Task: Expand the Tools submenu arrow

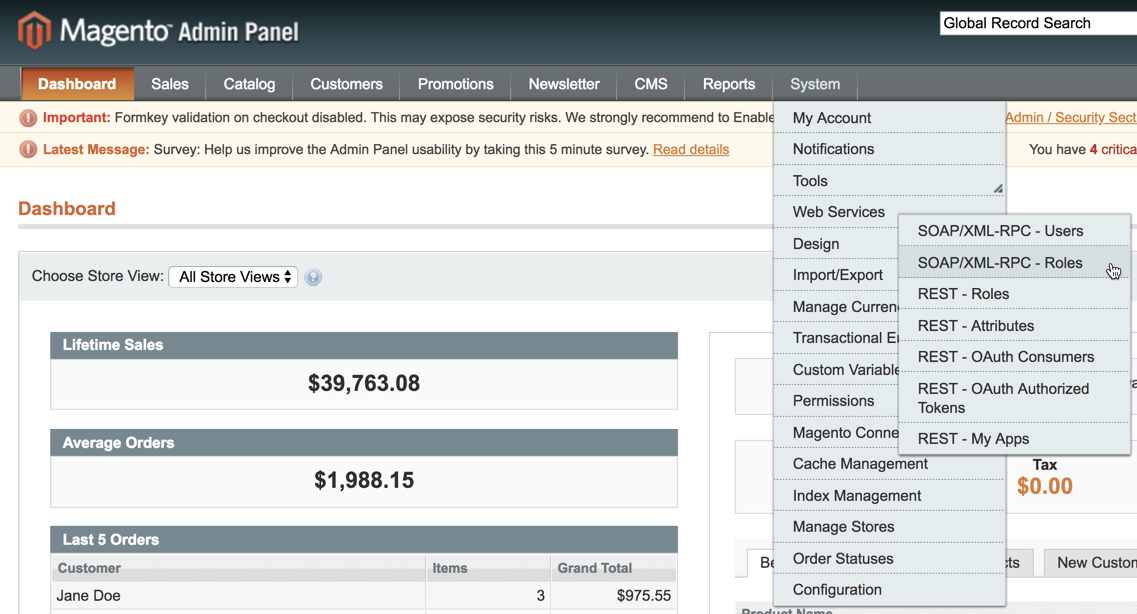Action: click(998, 188)
